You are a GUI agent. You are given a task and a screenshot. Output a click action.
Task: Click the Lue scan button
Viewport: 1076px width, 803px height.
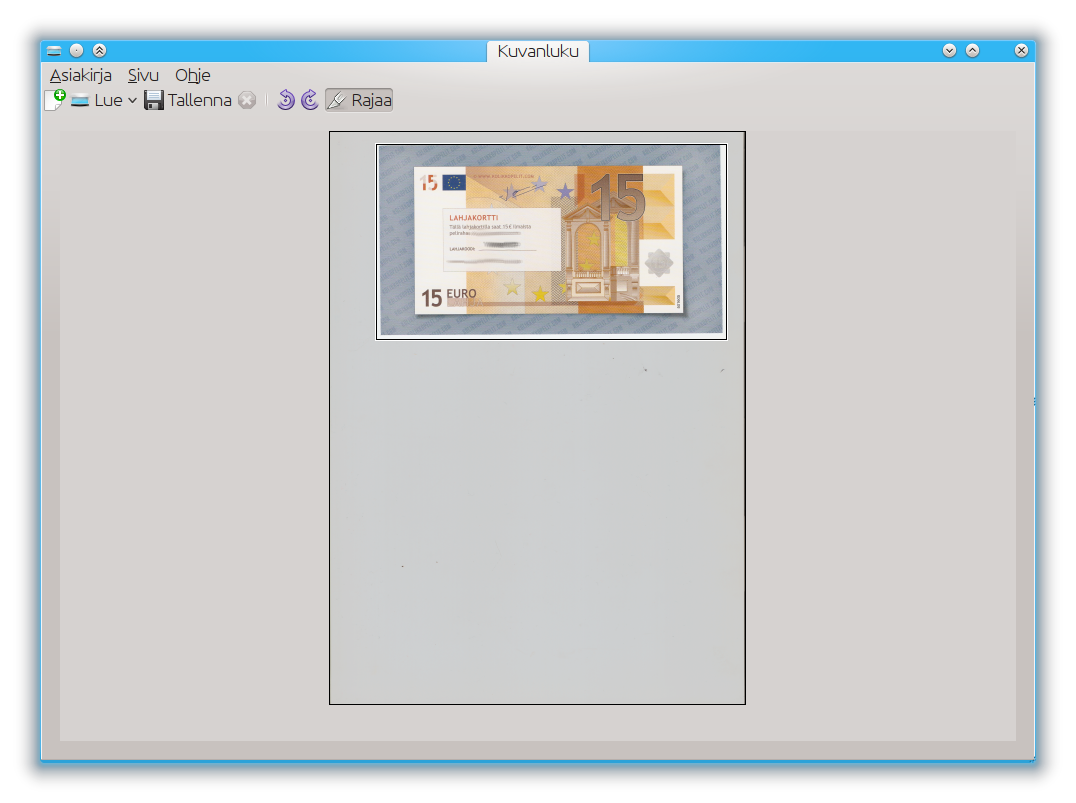97,100
